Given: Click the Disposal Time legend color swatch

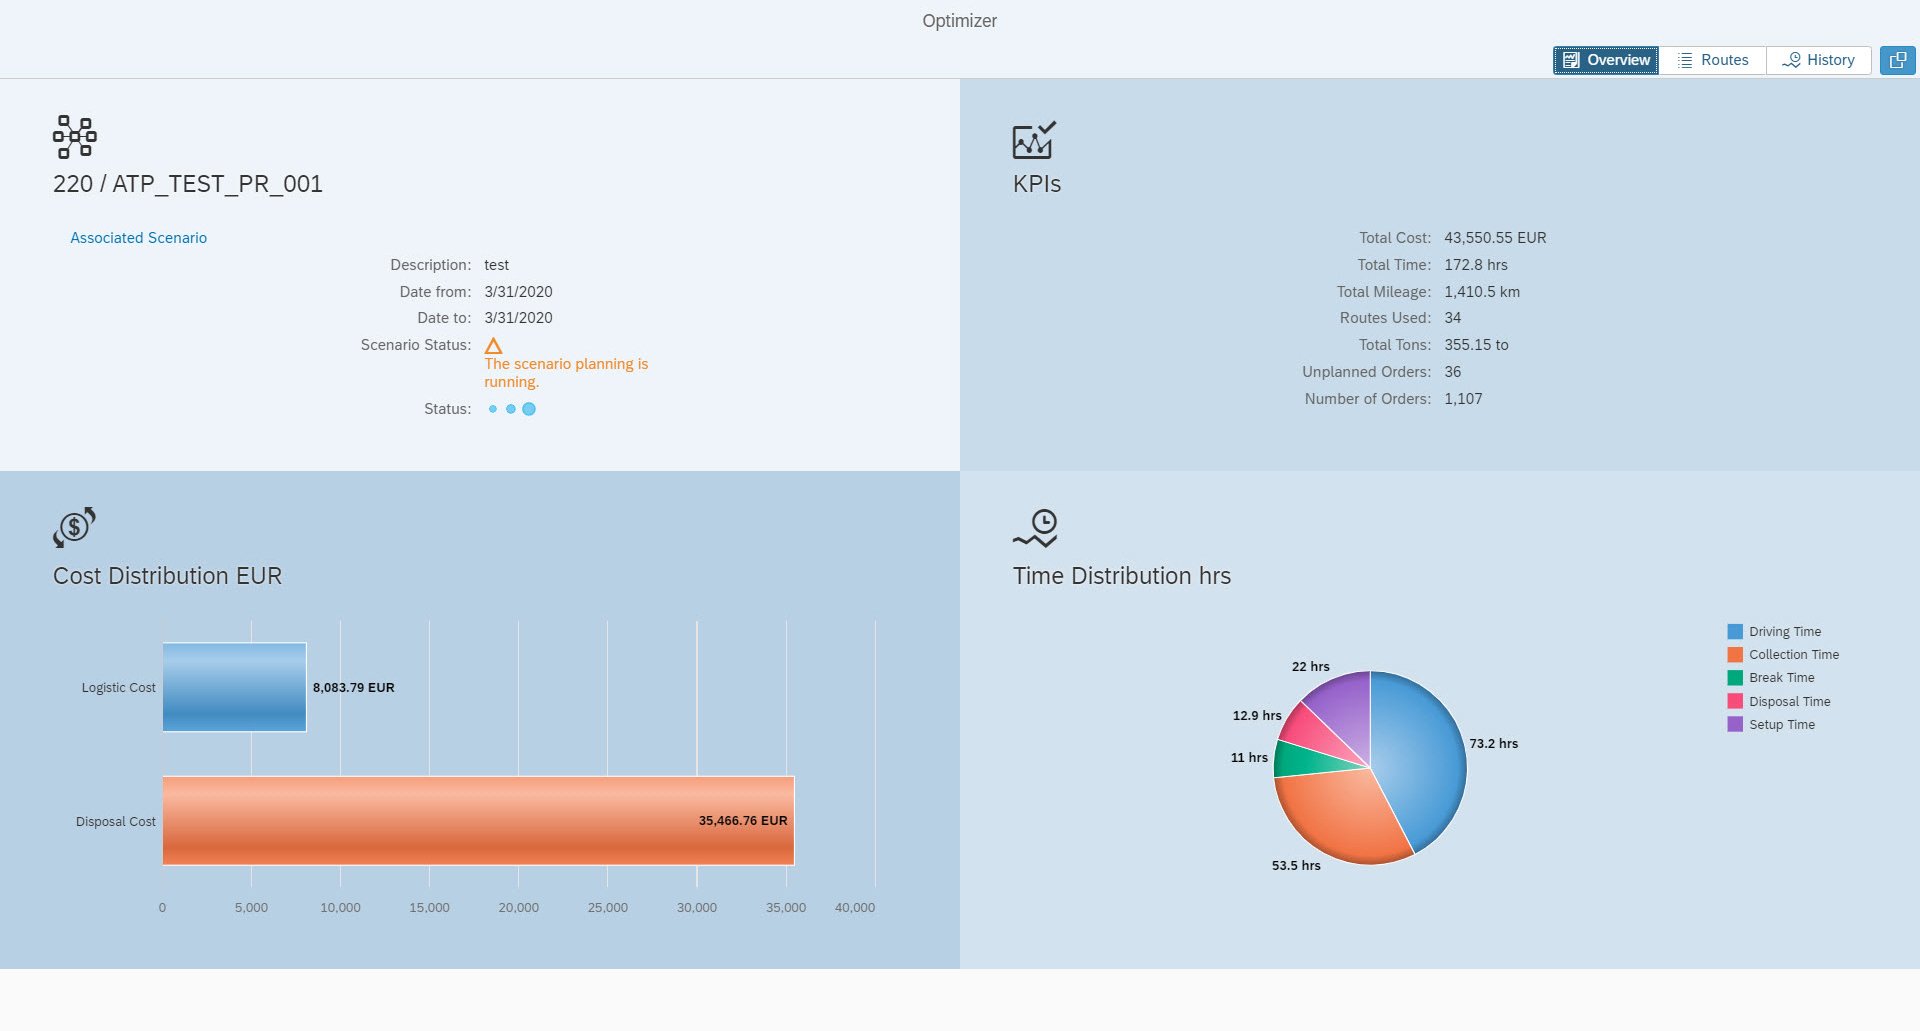Looking at the screenshot, I should click(x=1735, y=702).
